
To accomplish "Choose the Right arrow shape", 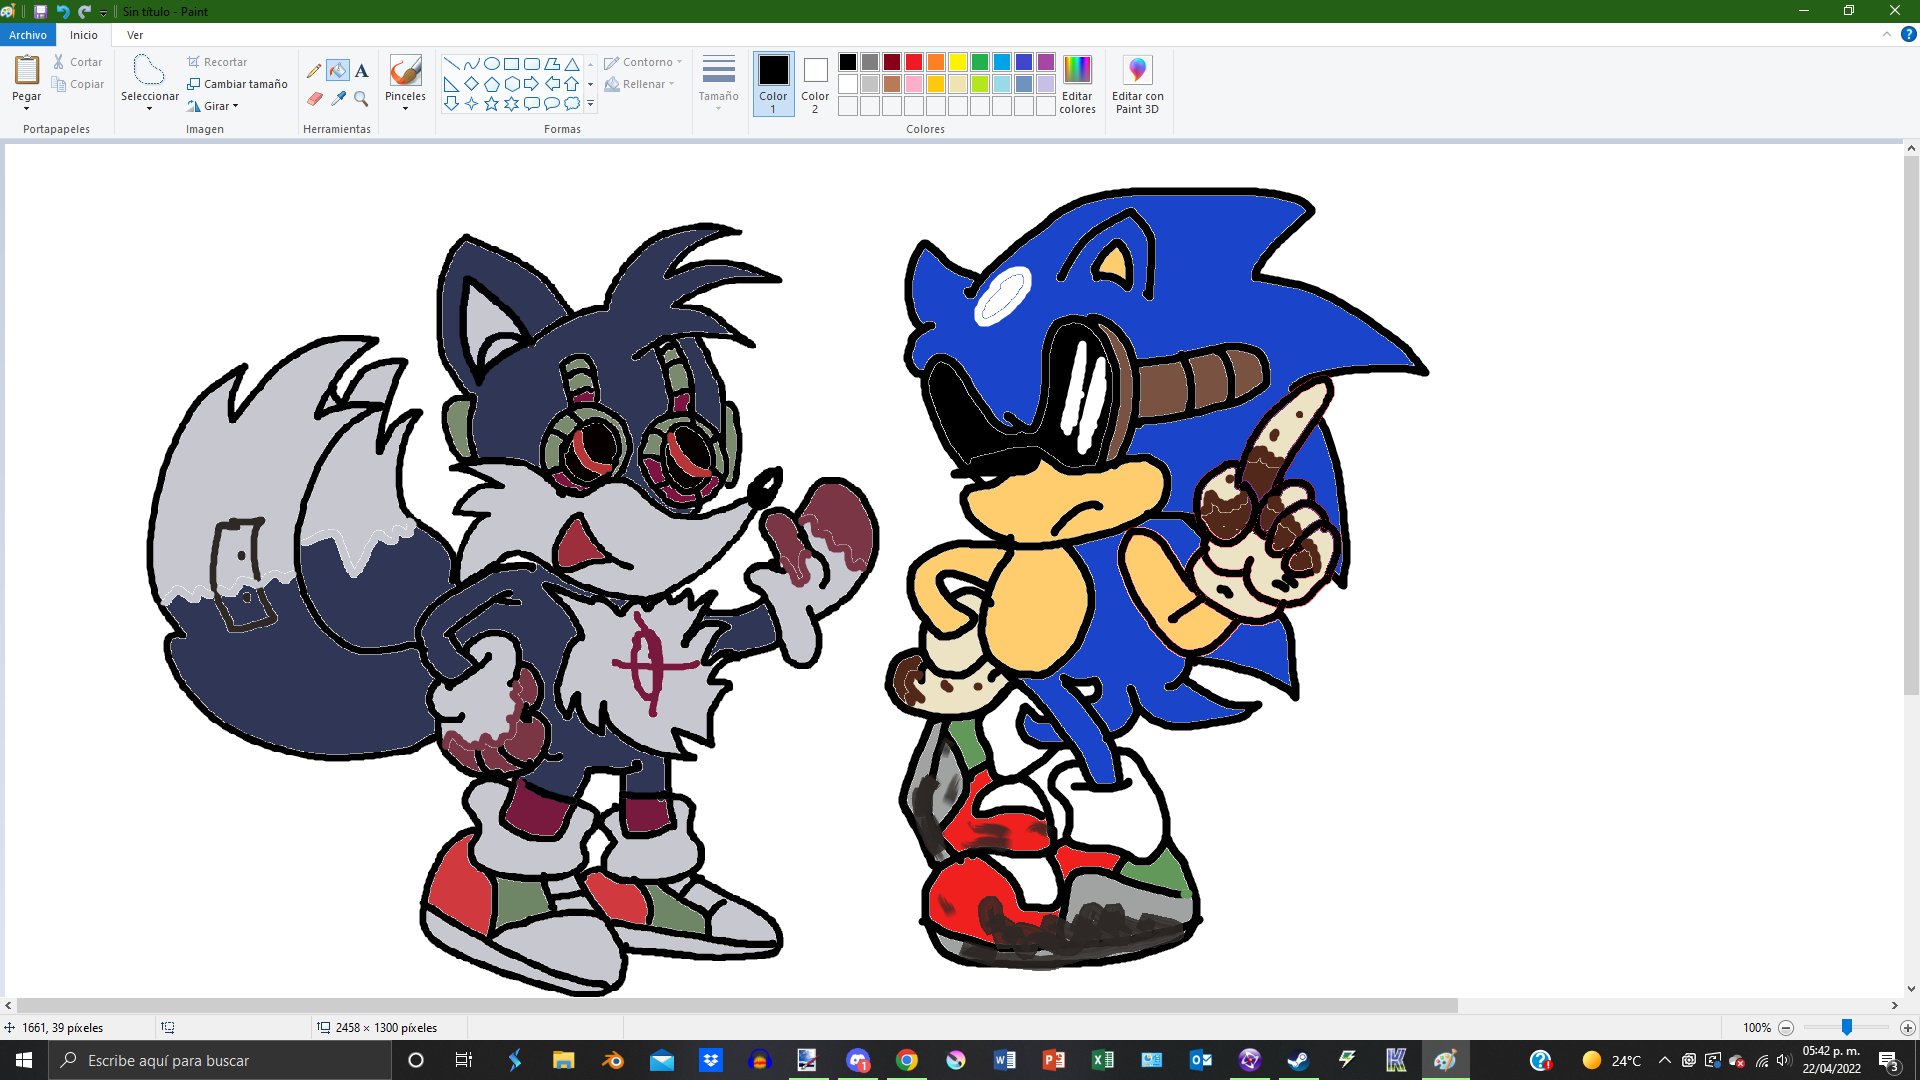I will click(531, 84).
